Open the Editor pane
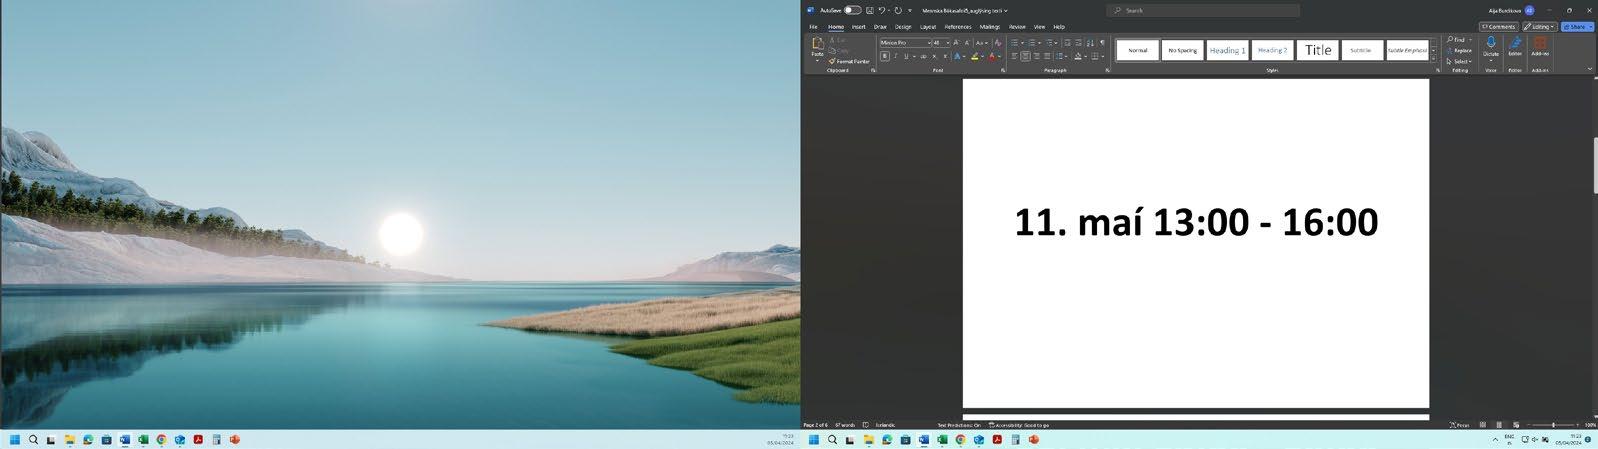Viewport: 1598px width, 449px height. click(x=1515, y=47)
